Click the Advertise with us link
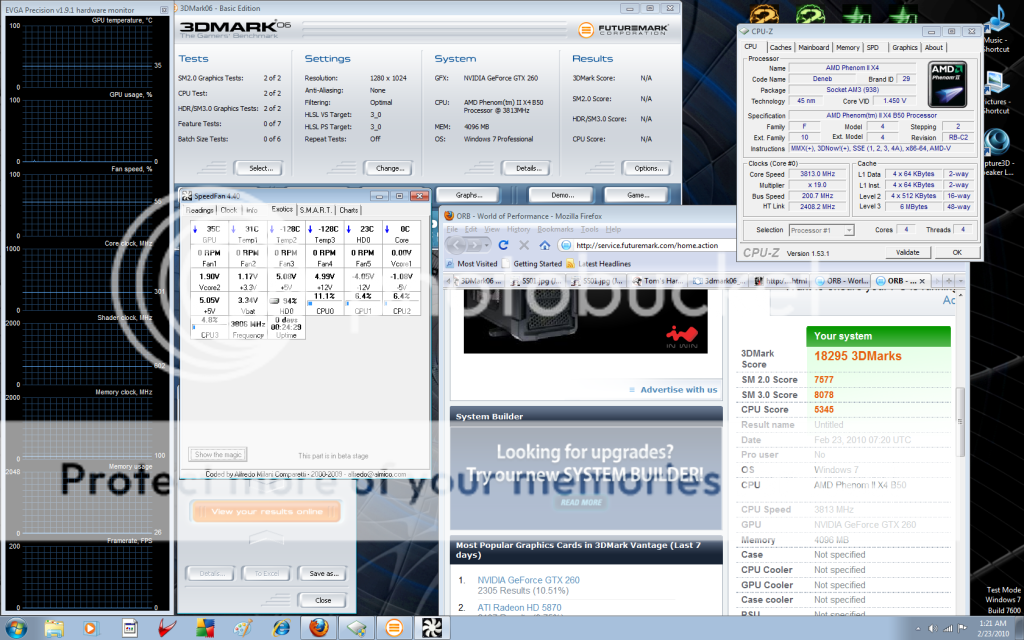Screen dimensions: 1024x640 [x=679, y=390]
